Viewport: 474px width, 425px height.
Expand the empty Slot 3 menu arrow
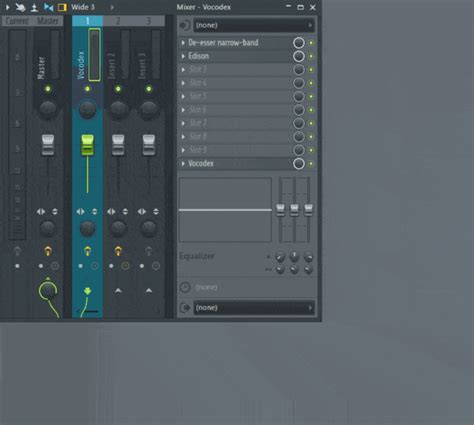click(183, 70)
